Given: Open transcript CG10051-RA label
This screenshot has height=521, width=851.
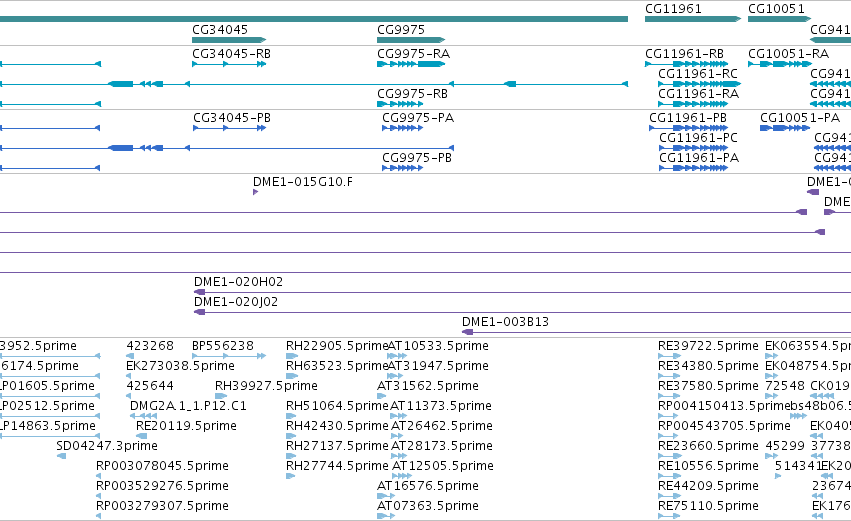Looking at the screenshot, I should click(788, 54).
